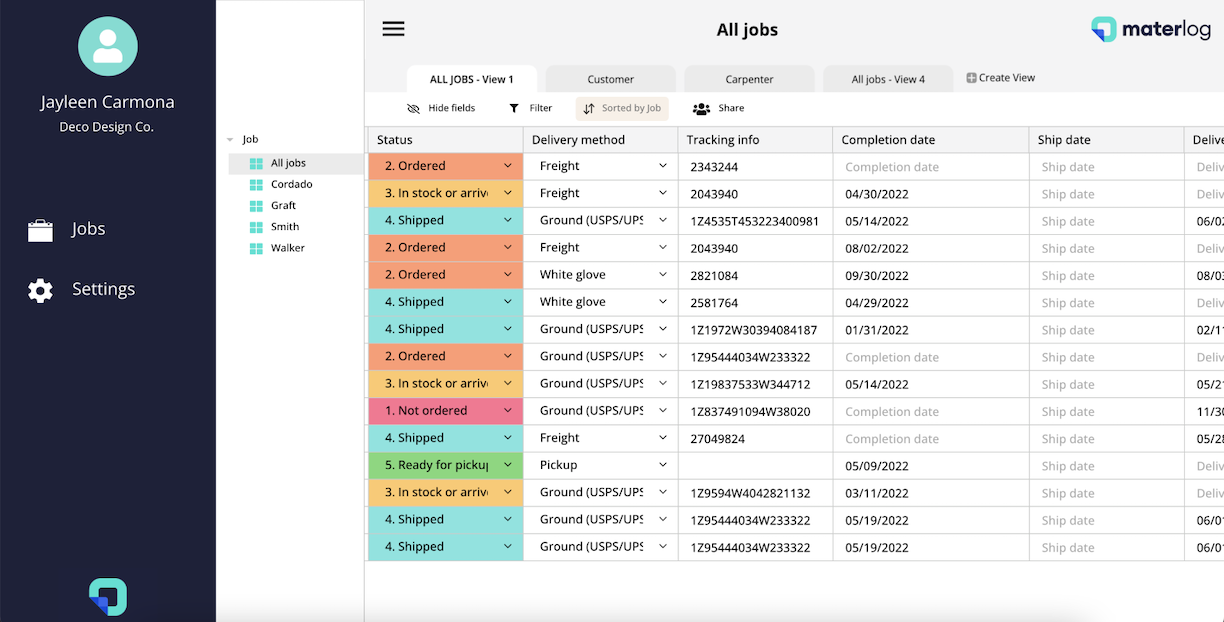Toggle Hide fields visibility

click(440, 108)
